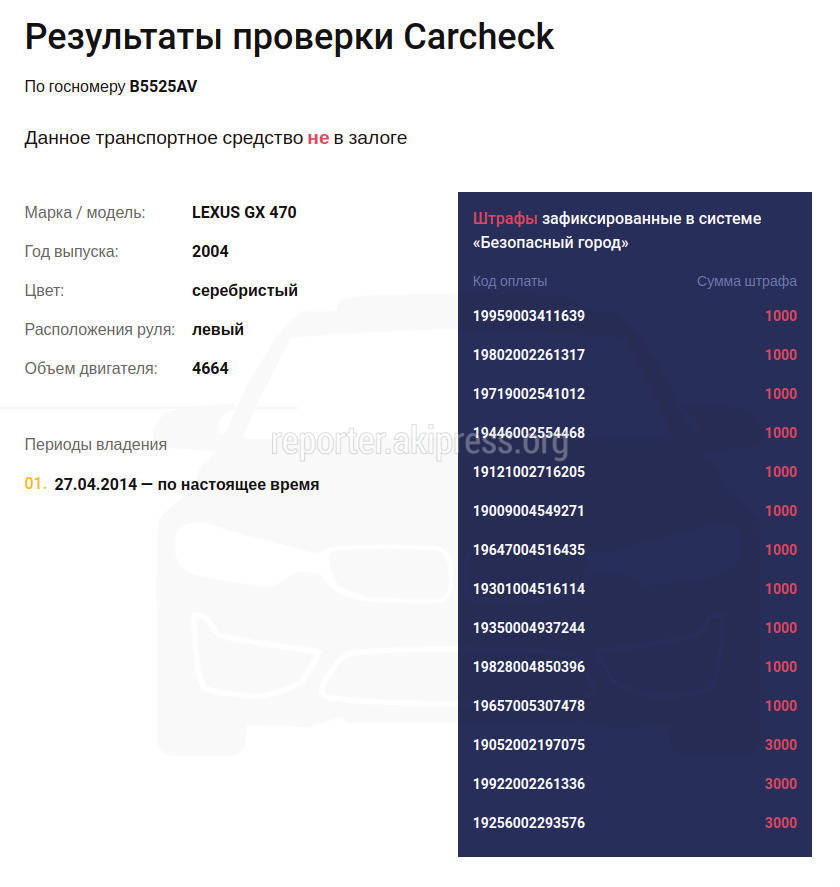Click payment code 19301004516114
The width and height of the screenshot is (840, 887).
point(529,589)
